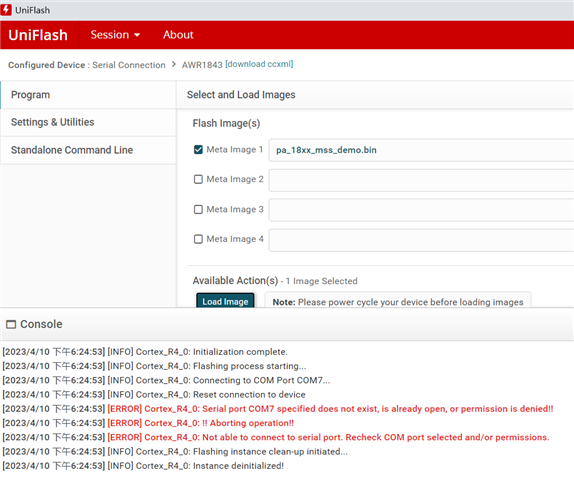Screen dimensions: 574x480
Task: Uncheck the Meta Image 1 checkbox
Action: 198,150
